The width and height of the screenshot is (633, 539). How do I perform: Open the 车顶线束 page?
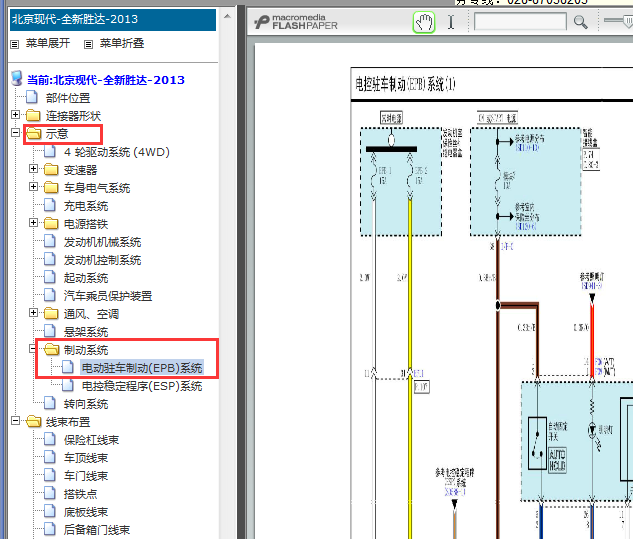pos(86,458)
